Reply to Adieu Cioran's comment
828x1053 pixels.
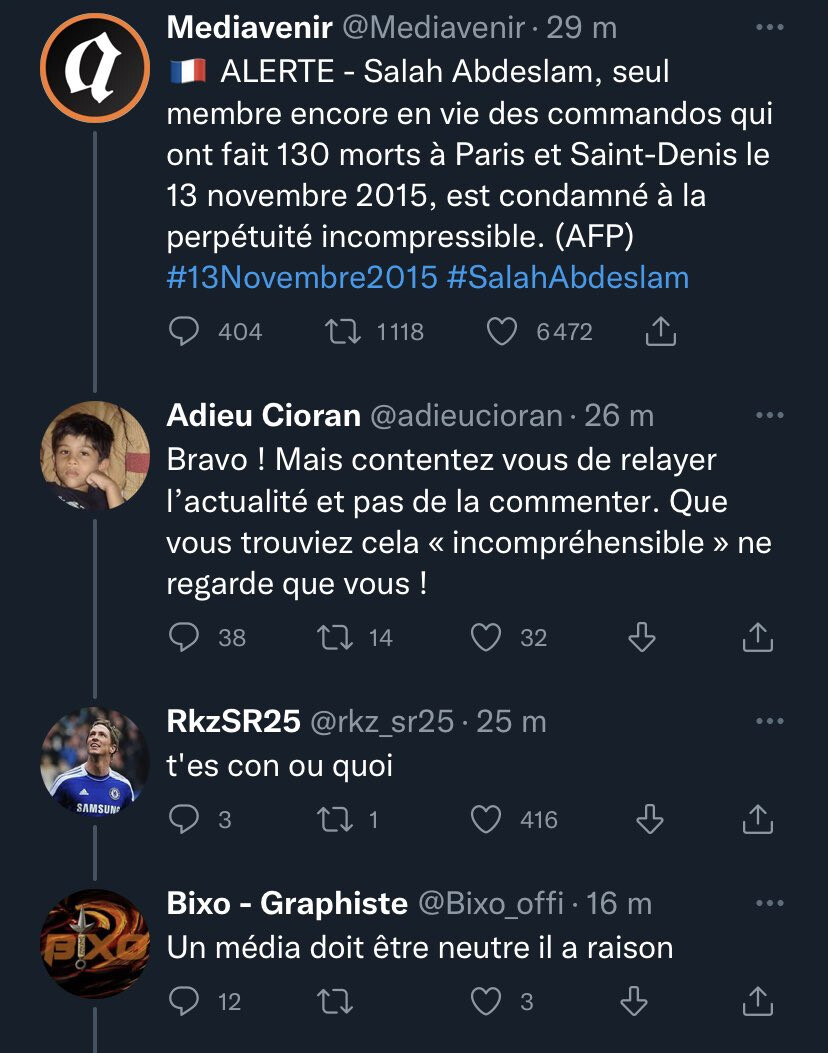[x=184, y=637]
